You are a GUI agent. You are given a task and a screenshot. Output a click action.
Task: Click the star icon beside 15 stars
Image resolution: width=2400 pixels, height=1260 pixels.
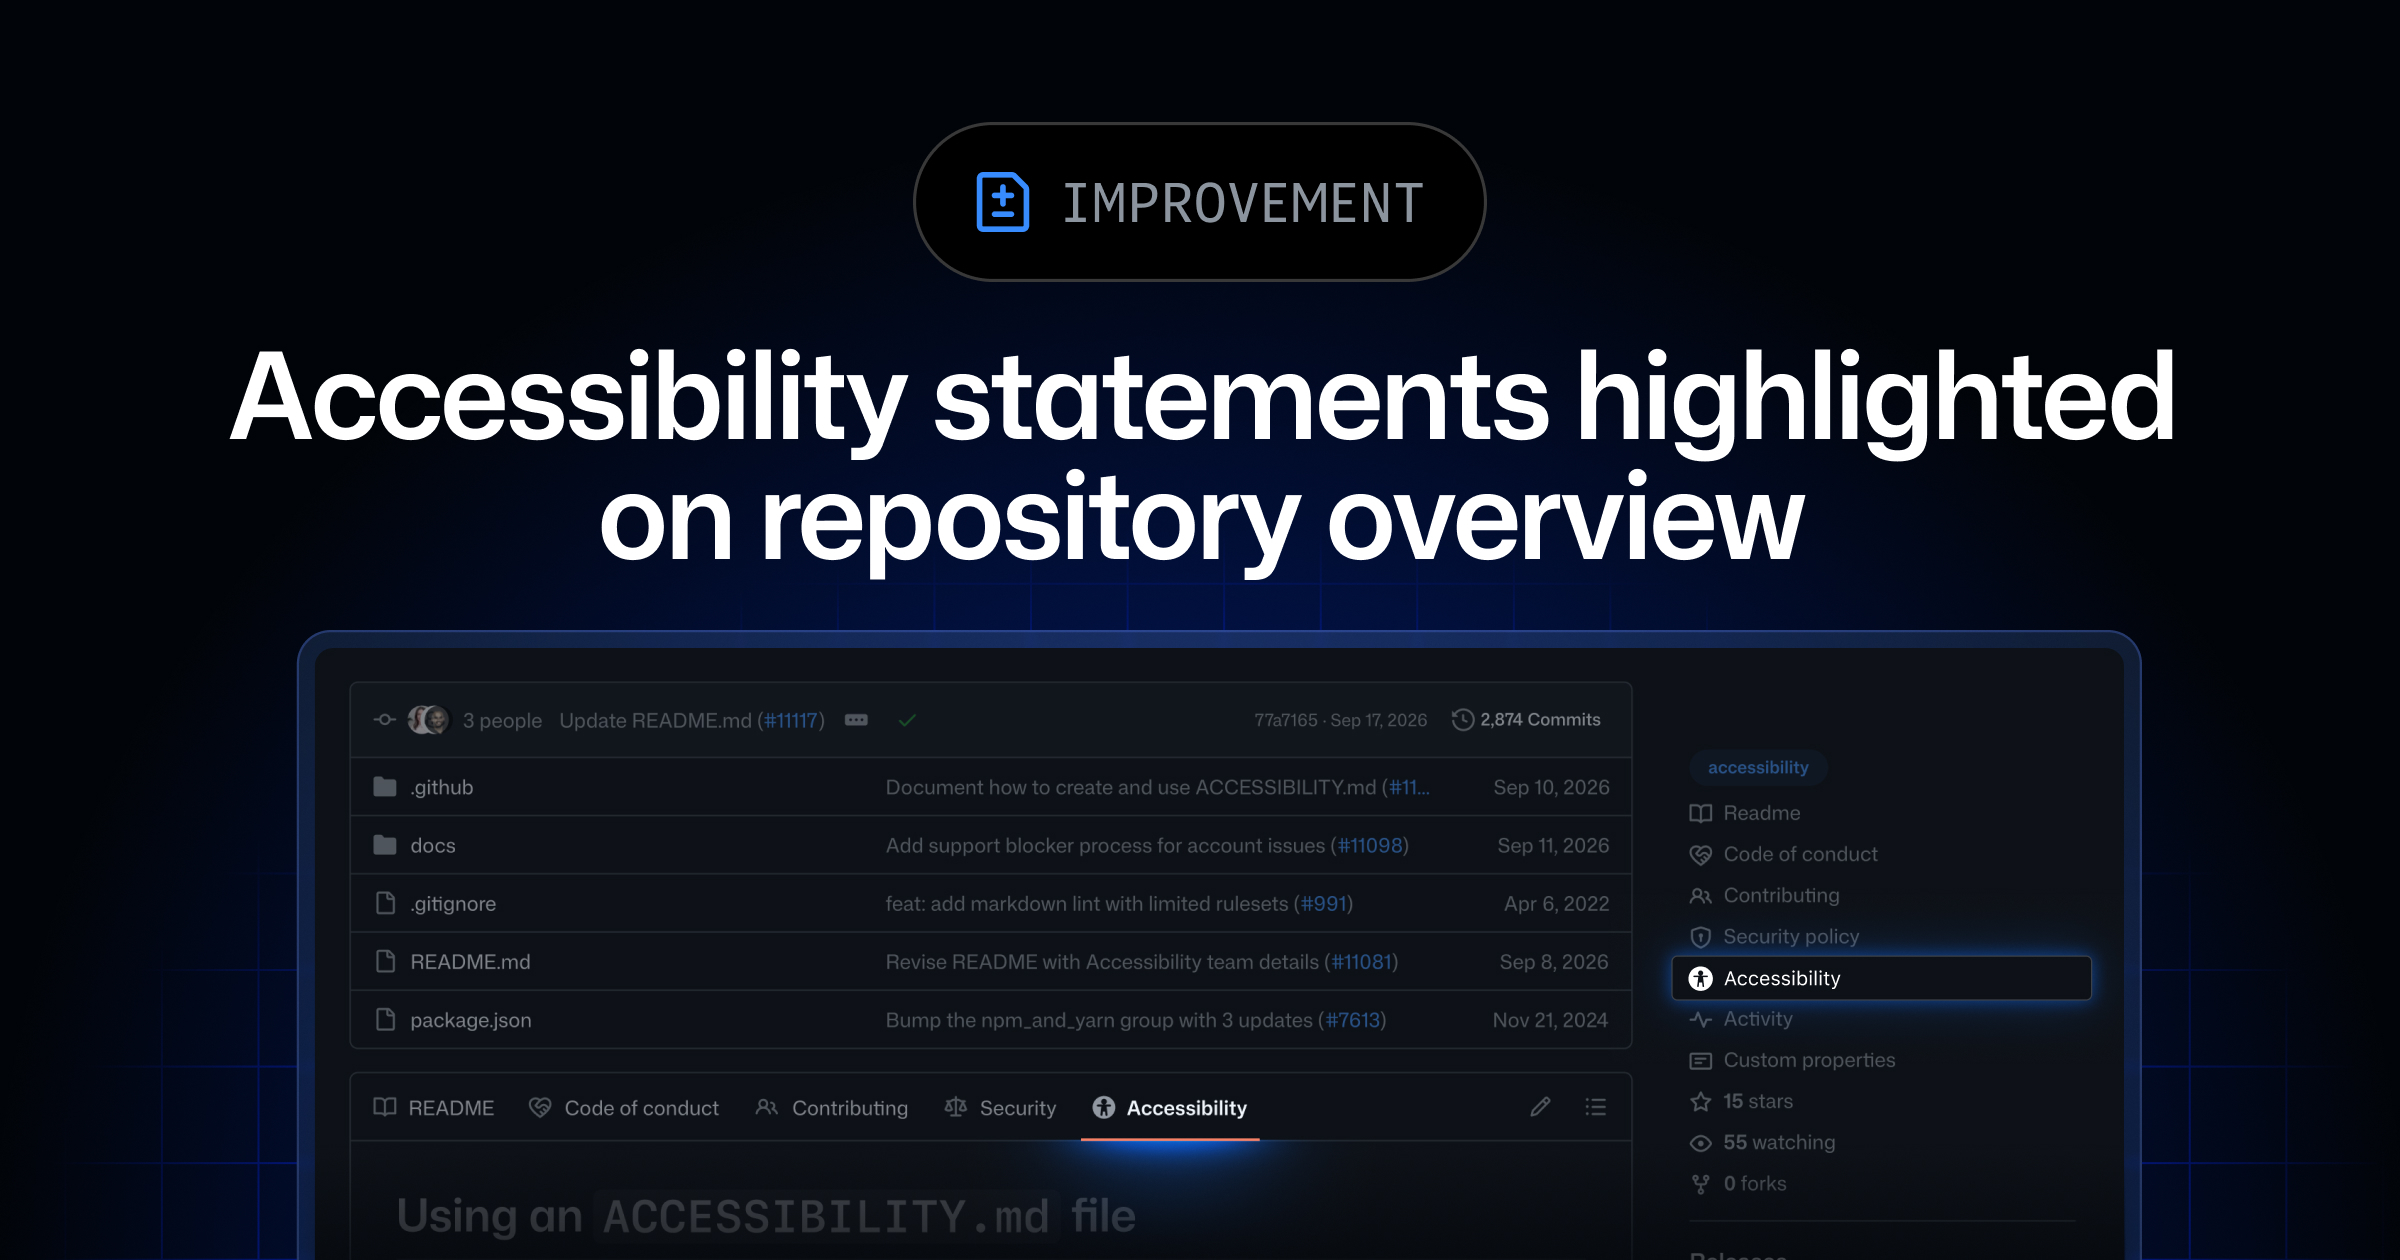tap(1701, 1101)
